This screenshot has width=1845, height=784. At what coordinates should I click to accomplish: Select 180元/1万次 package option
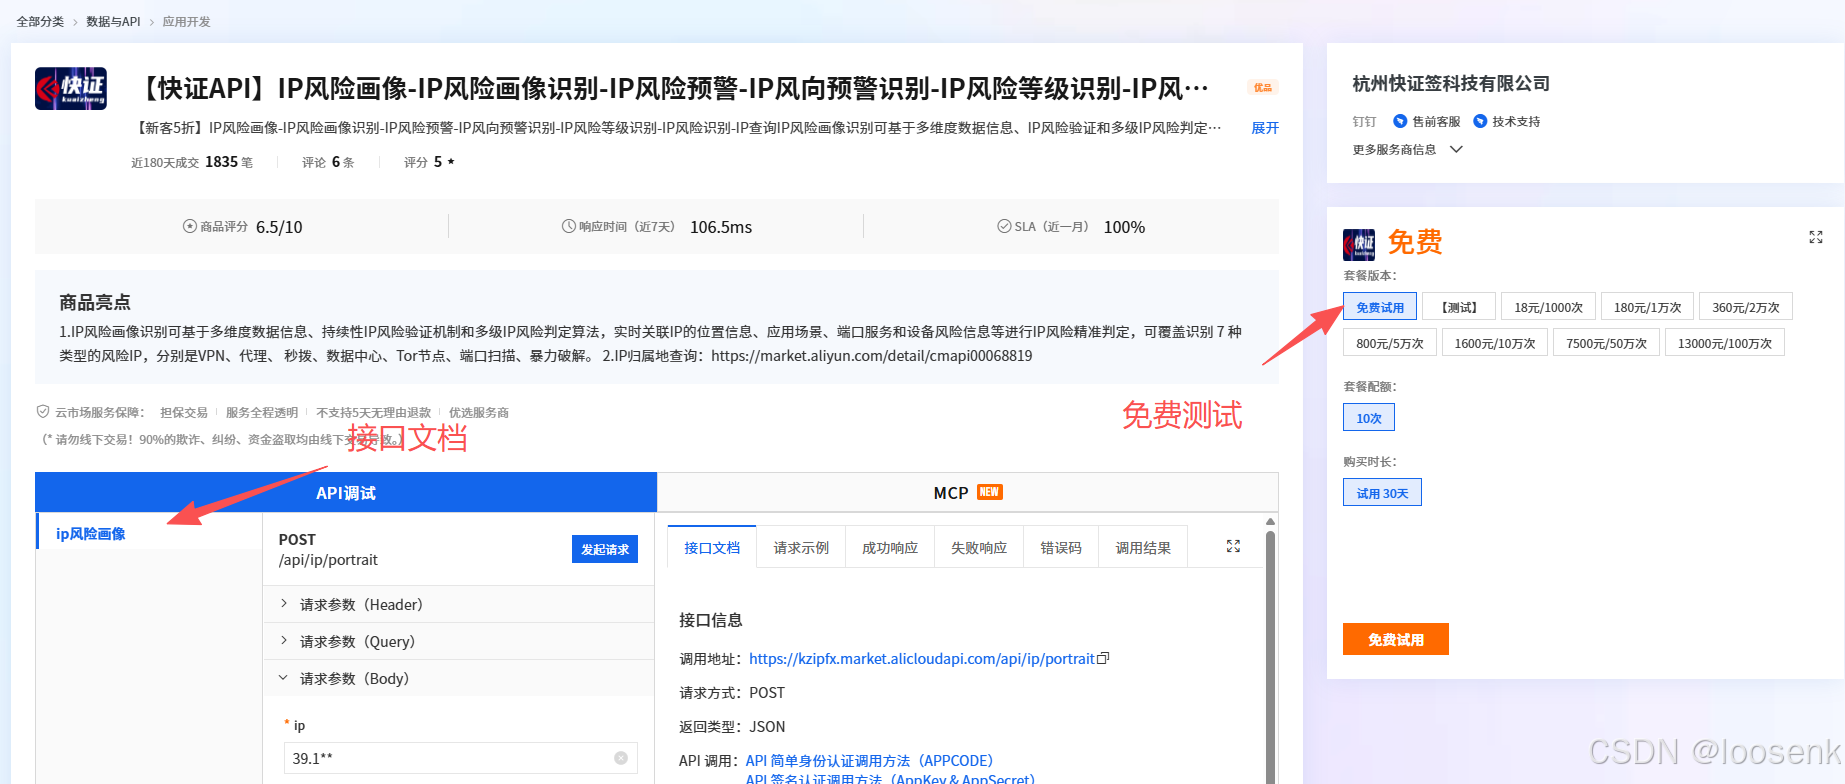[x=1647, y=306]
